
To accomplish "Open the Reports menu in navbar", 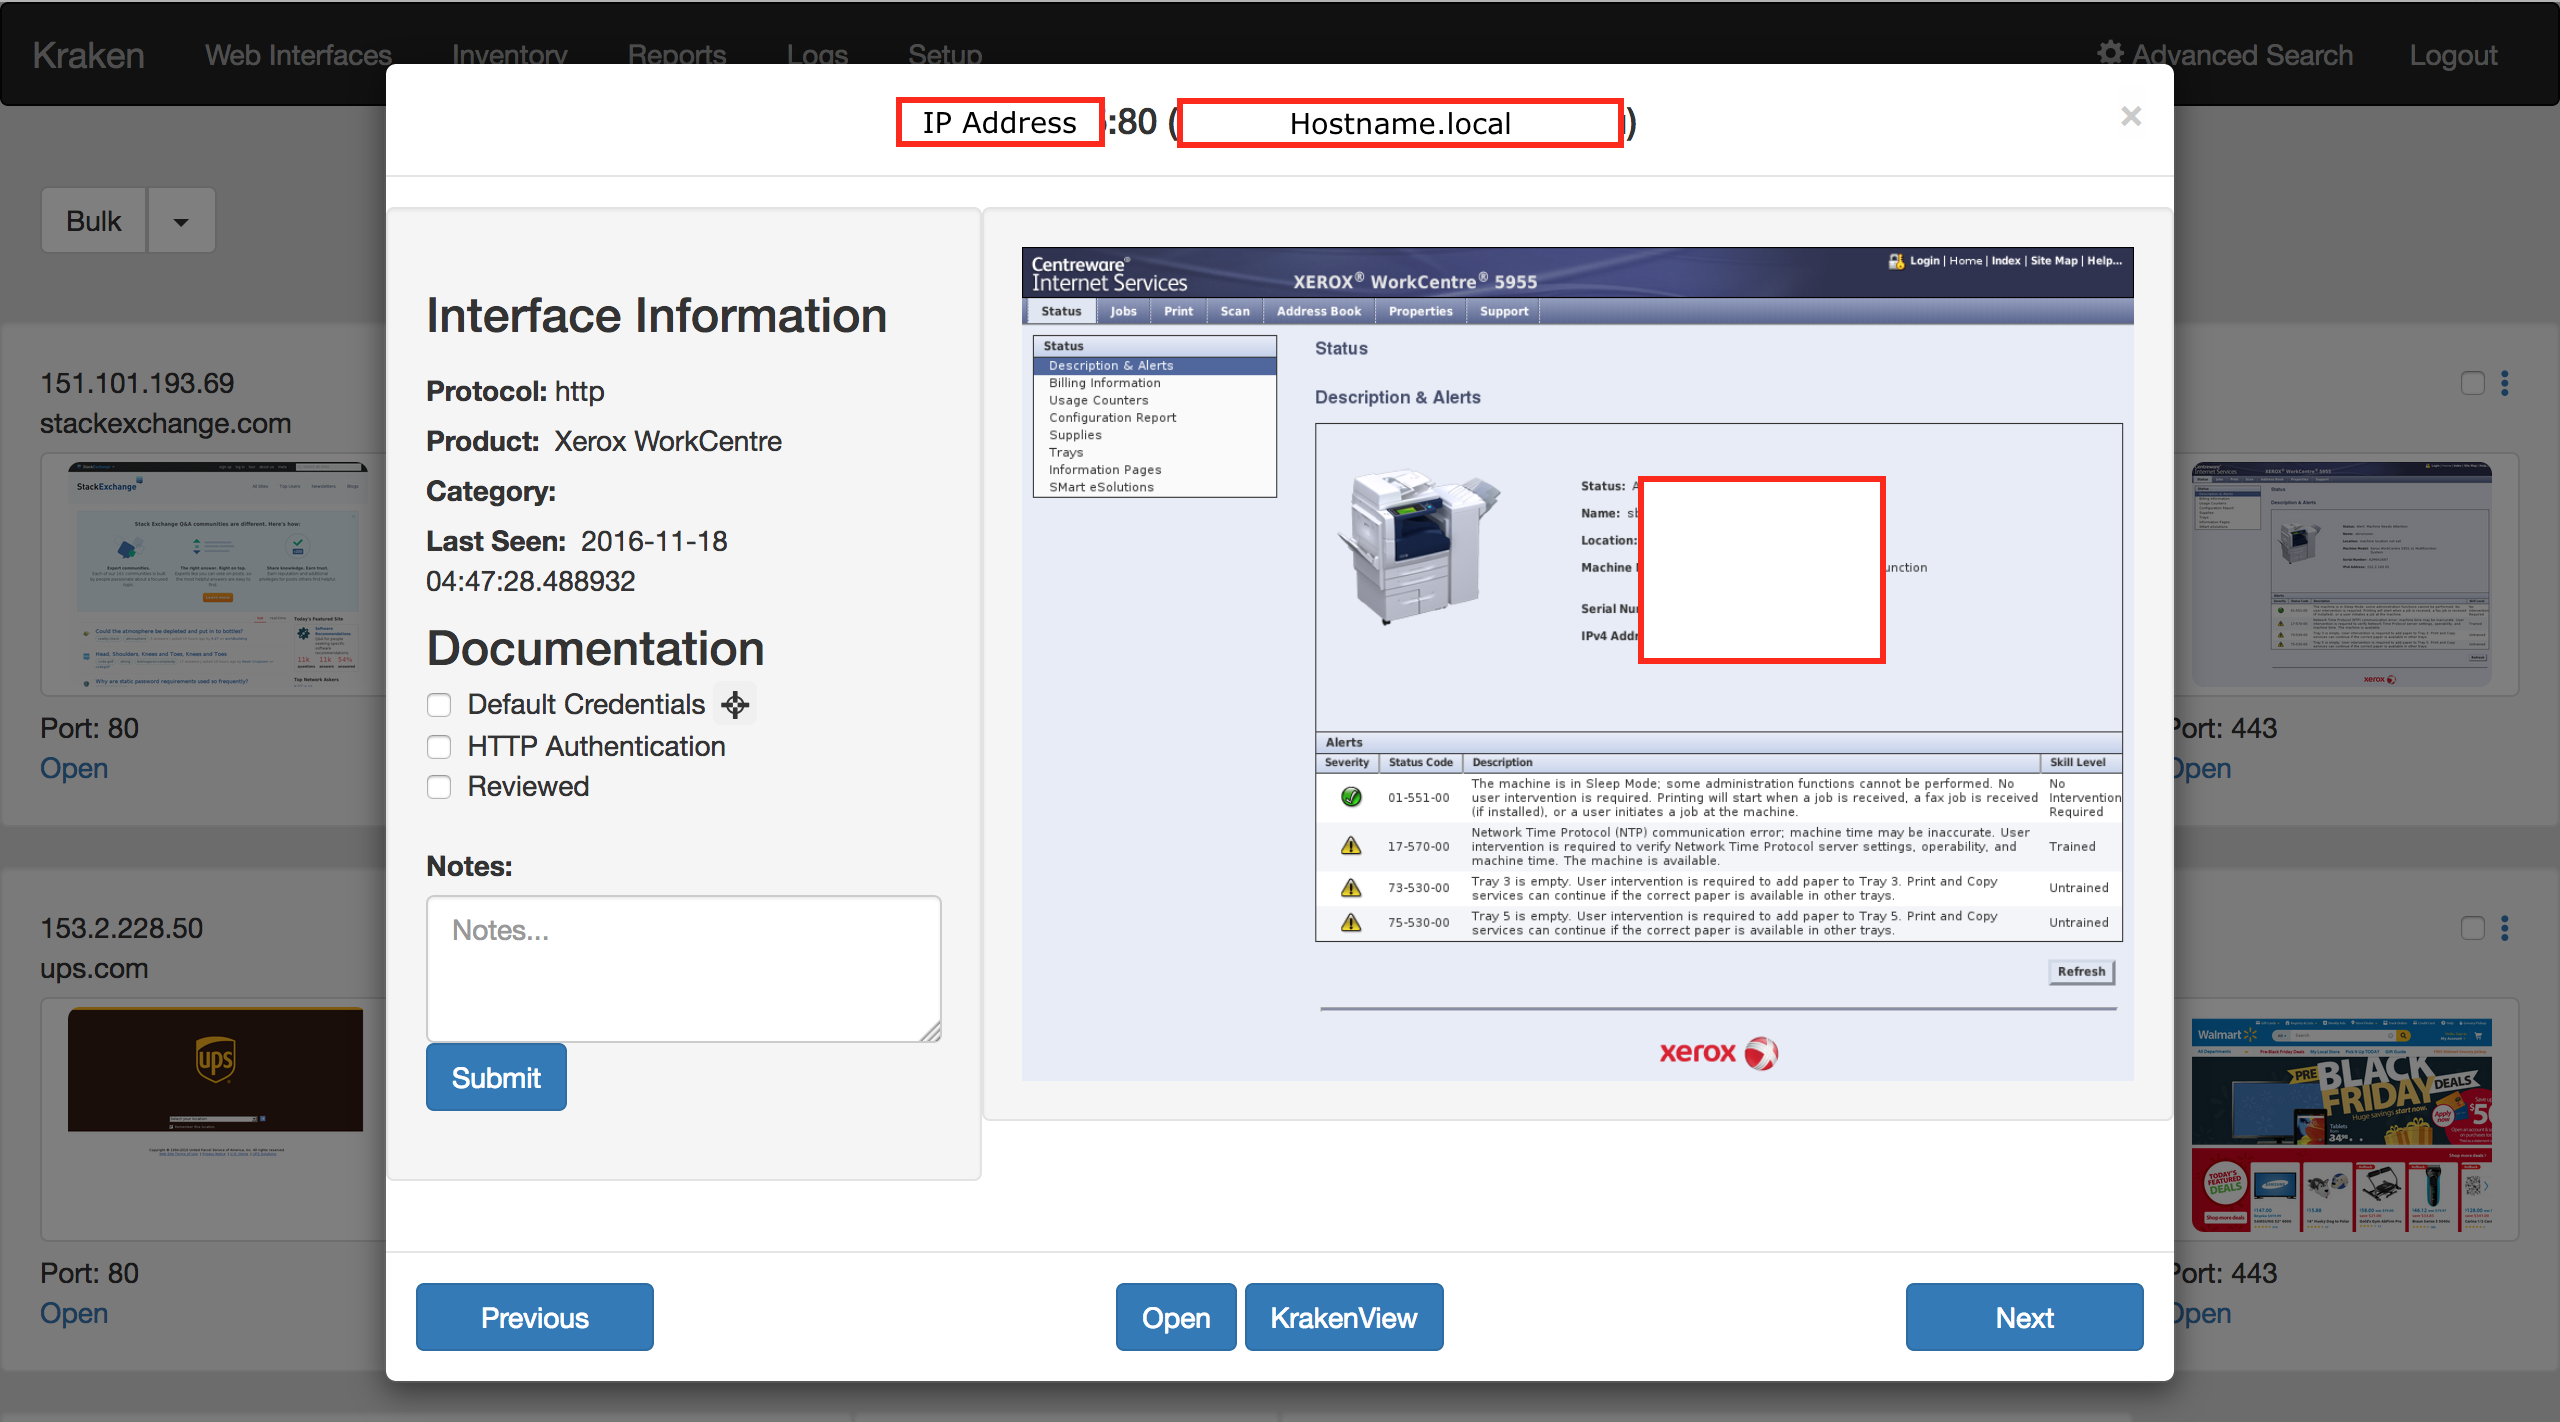I will coord(677,55).
